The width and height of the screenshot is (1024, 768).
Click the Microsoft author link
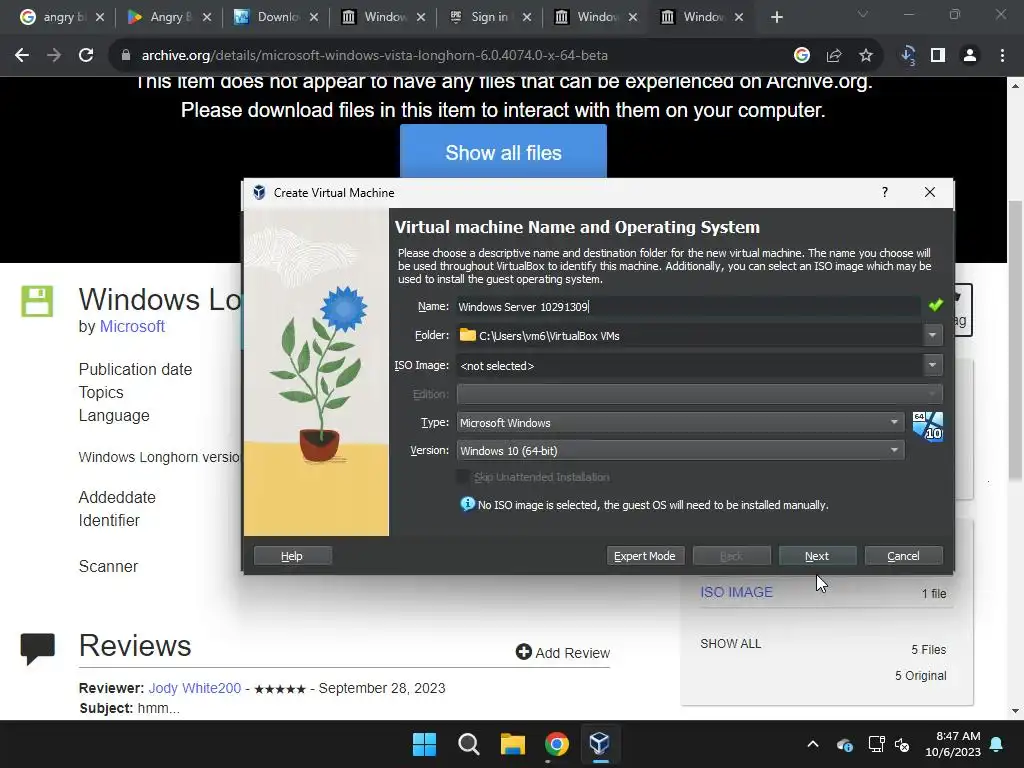(132, 326)
